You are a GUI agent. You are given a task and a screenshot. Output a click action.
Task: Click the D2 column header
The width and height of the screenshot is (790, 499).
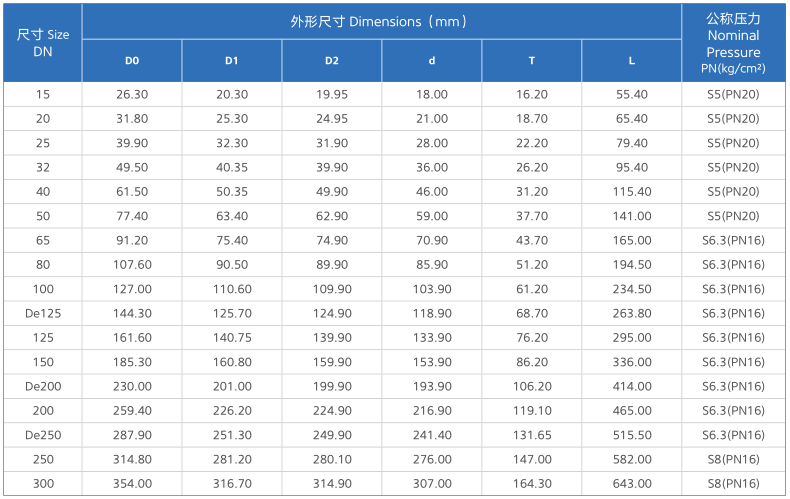[332, 61]
